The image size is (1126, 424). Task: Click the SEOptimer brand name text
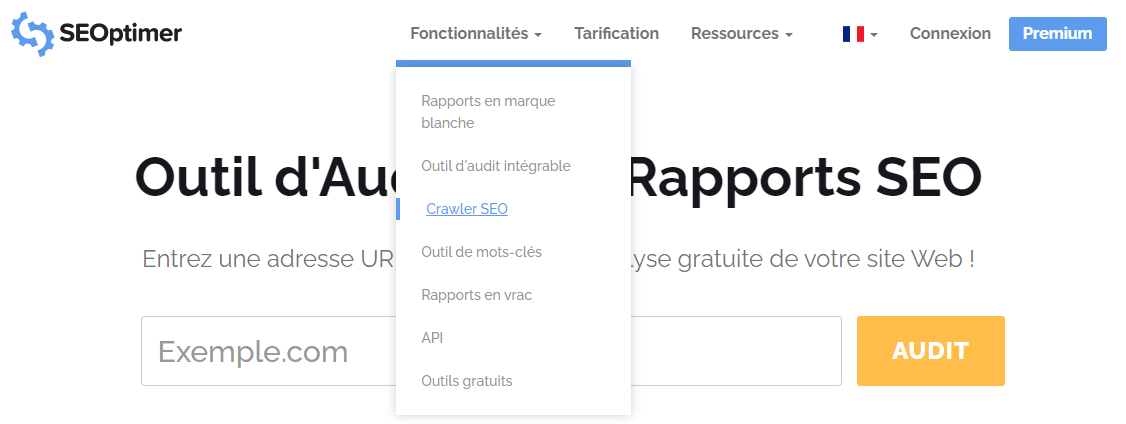click(121, 34)
